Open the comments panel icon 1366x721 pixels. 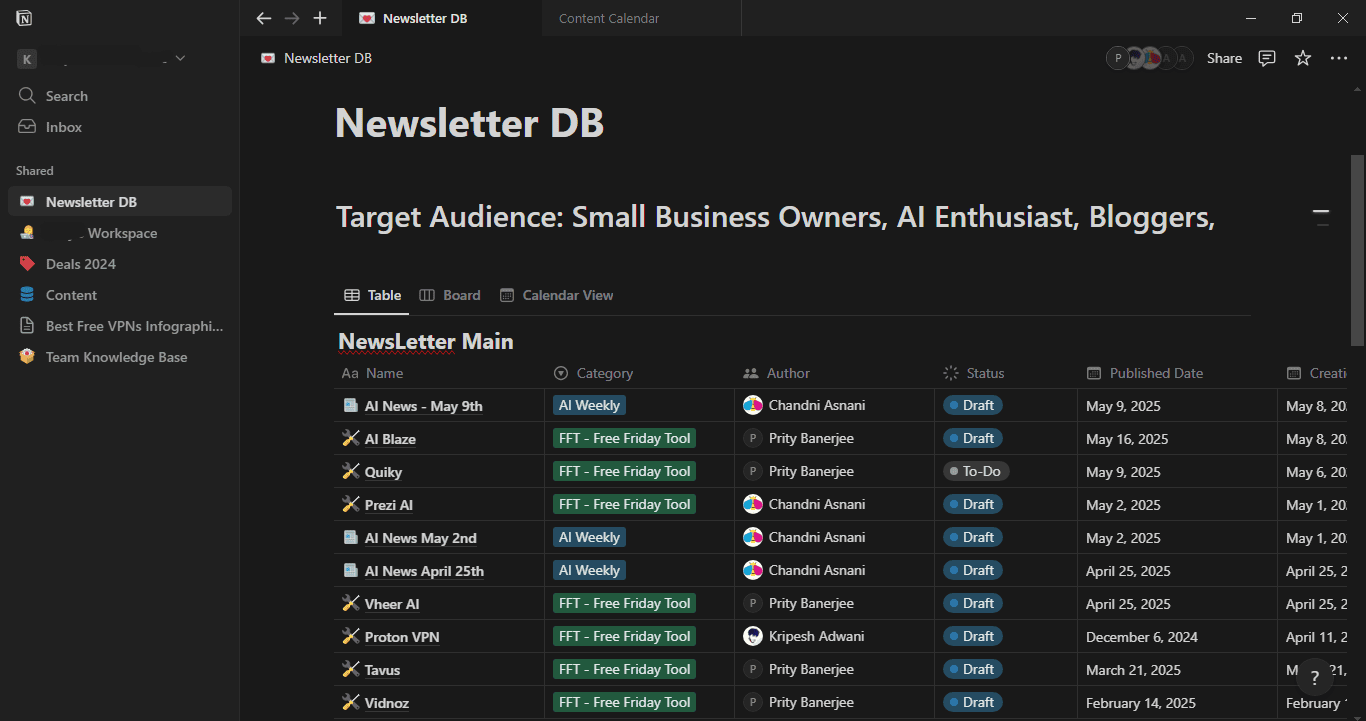pos(1267,58)
